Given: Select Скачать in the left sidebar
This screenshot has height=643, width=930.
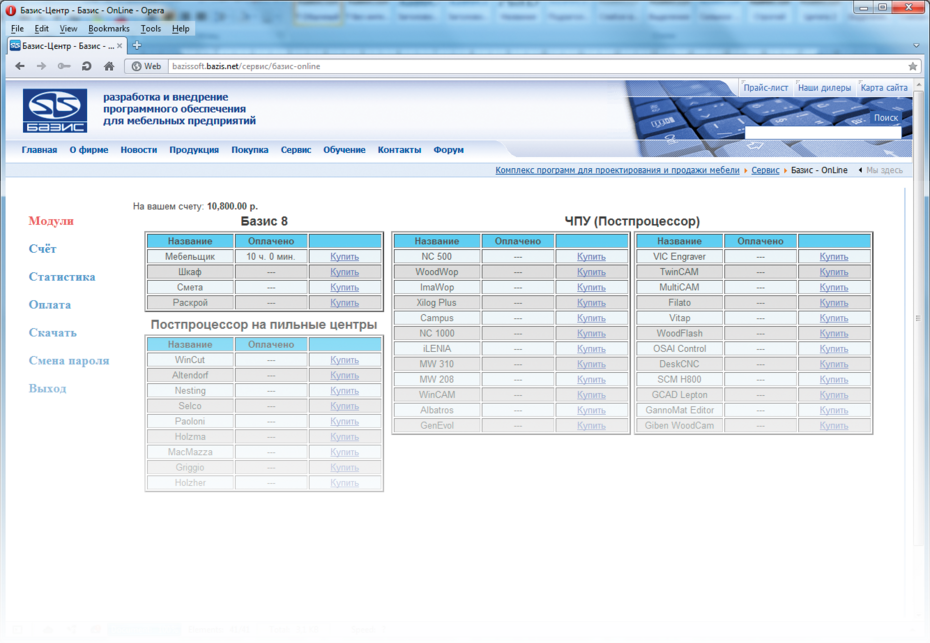Looking at the screenshot, I should coord(52,333).
